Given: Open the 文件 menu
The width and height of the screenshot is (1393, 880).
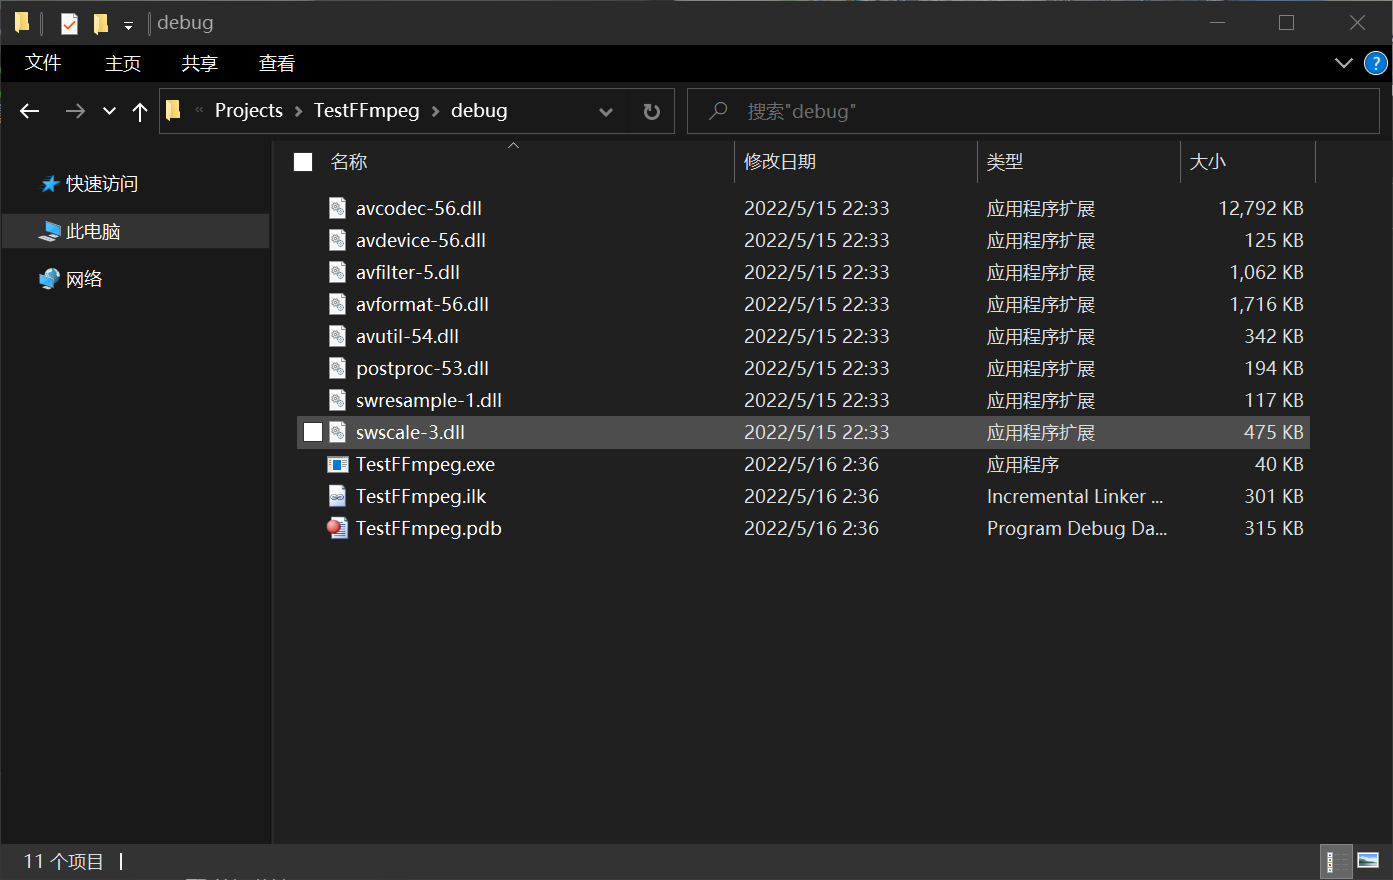Looking at the screenshot, I should tap(43, 63).
